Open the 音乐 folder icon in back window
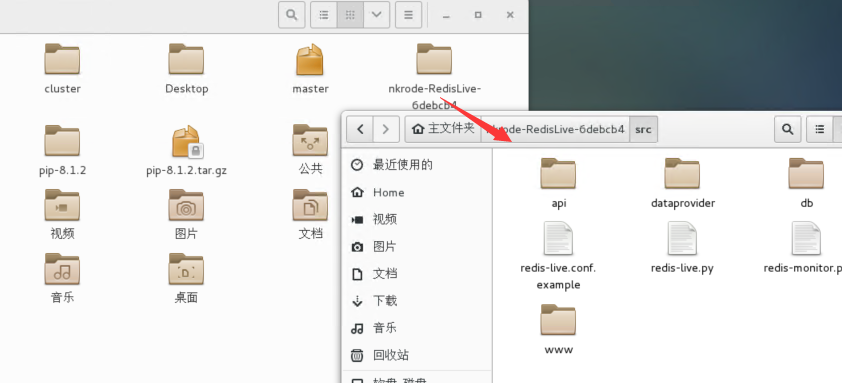The image size is (842, 383). tap(62, 269)
